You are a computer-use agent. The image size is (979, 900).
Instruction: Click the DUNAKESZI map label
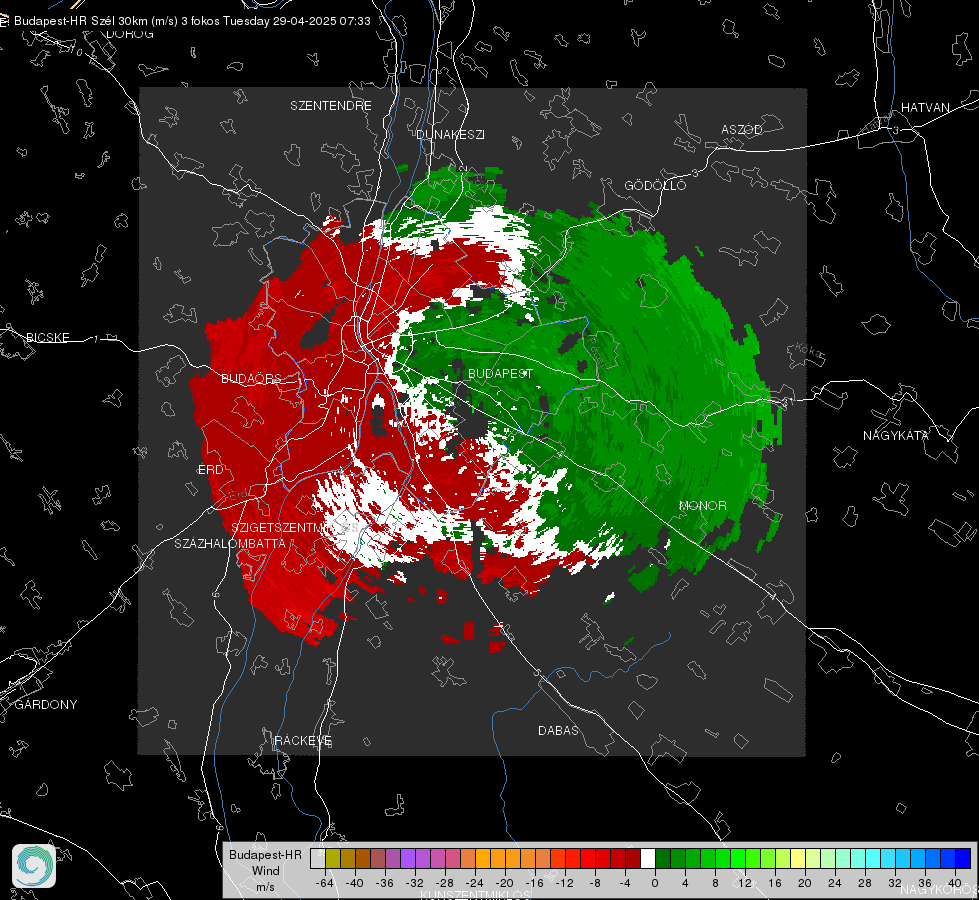(450, 134)
